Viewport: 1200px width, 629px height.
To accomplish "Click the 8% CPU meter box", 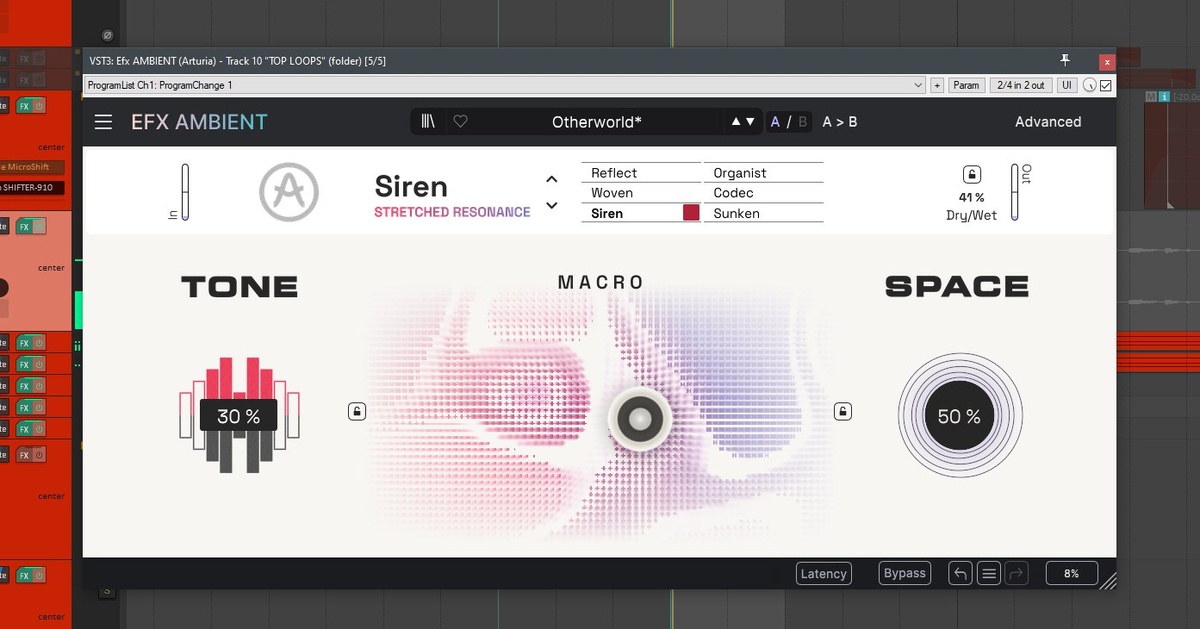I will [1071, 574].
